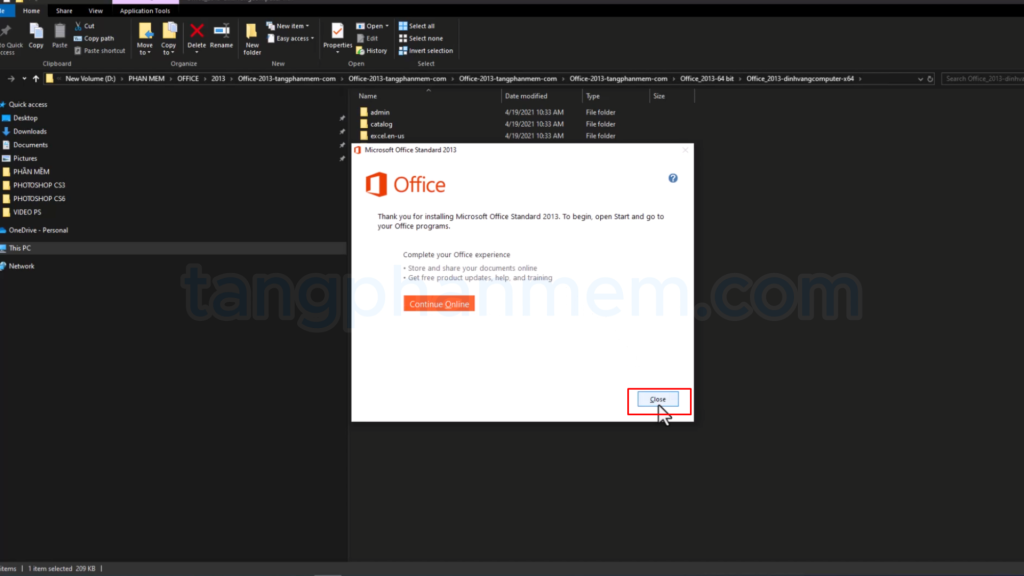Open Desktop in the navigation pane
The width and height of the screenshot is (1024, 576).
(25, 118)
